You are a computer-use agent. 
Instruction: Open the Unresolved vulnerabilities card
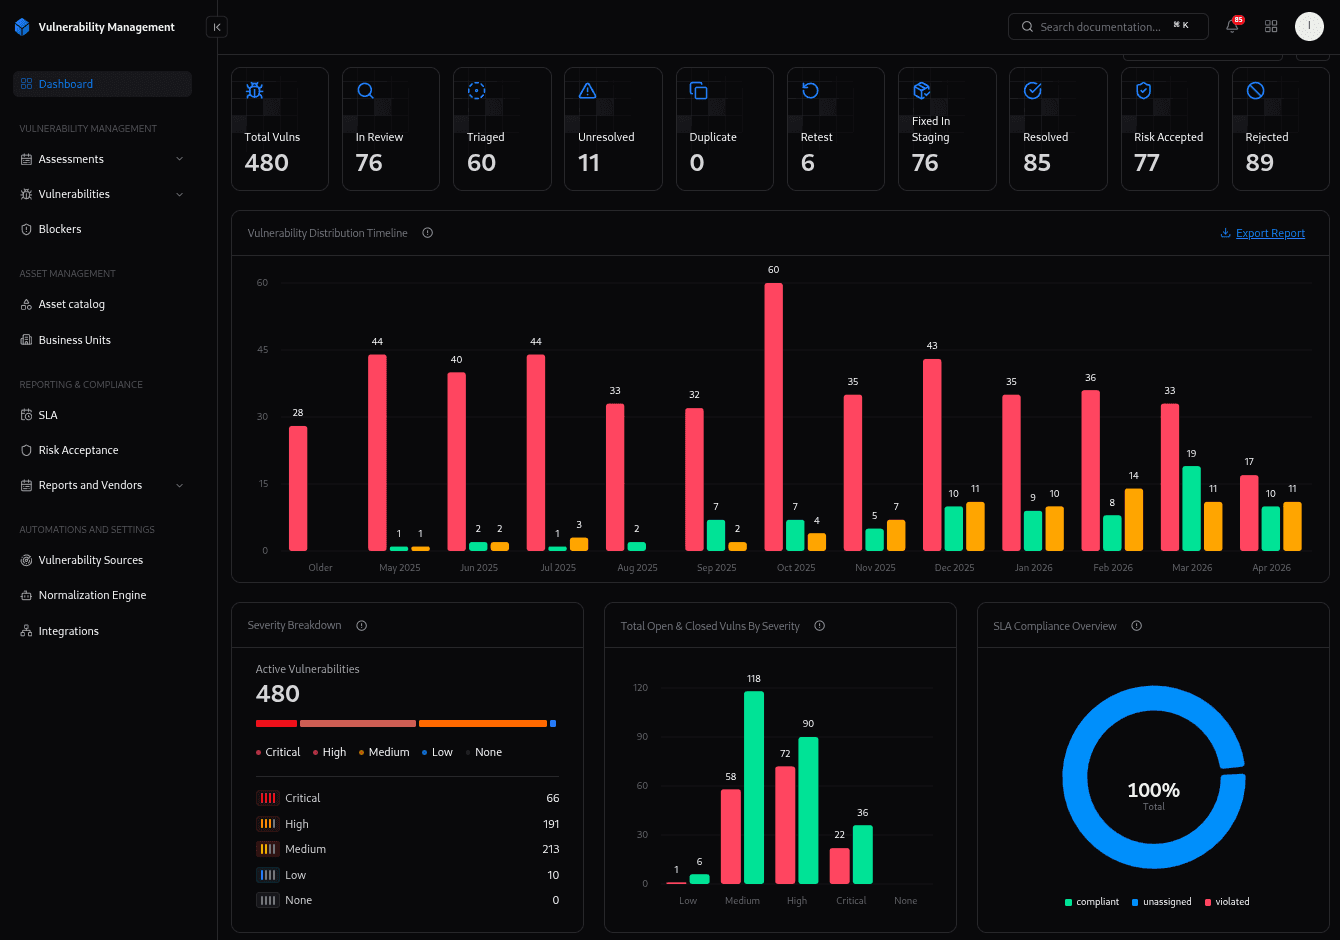(x=613, y=128)
